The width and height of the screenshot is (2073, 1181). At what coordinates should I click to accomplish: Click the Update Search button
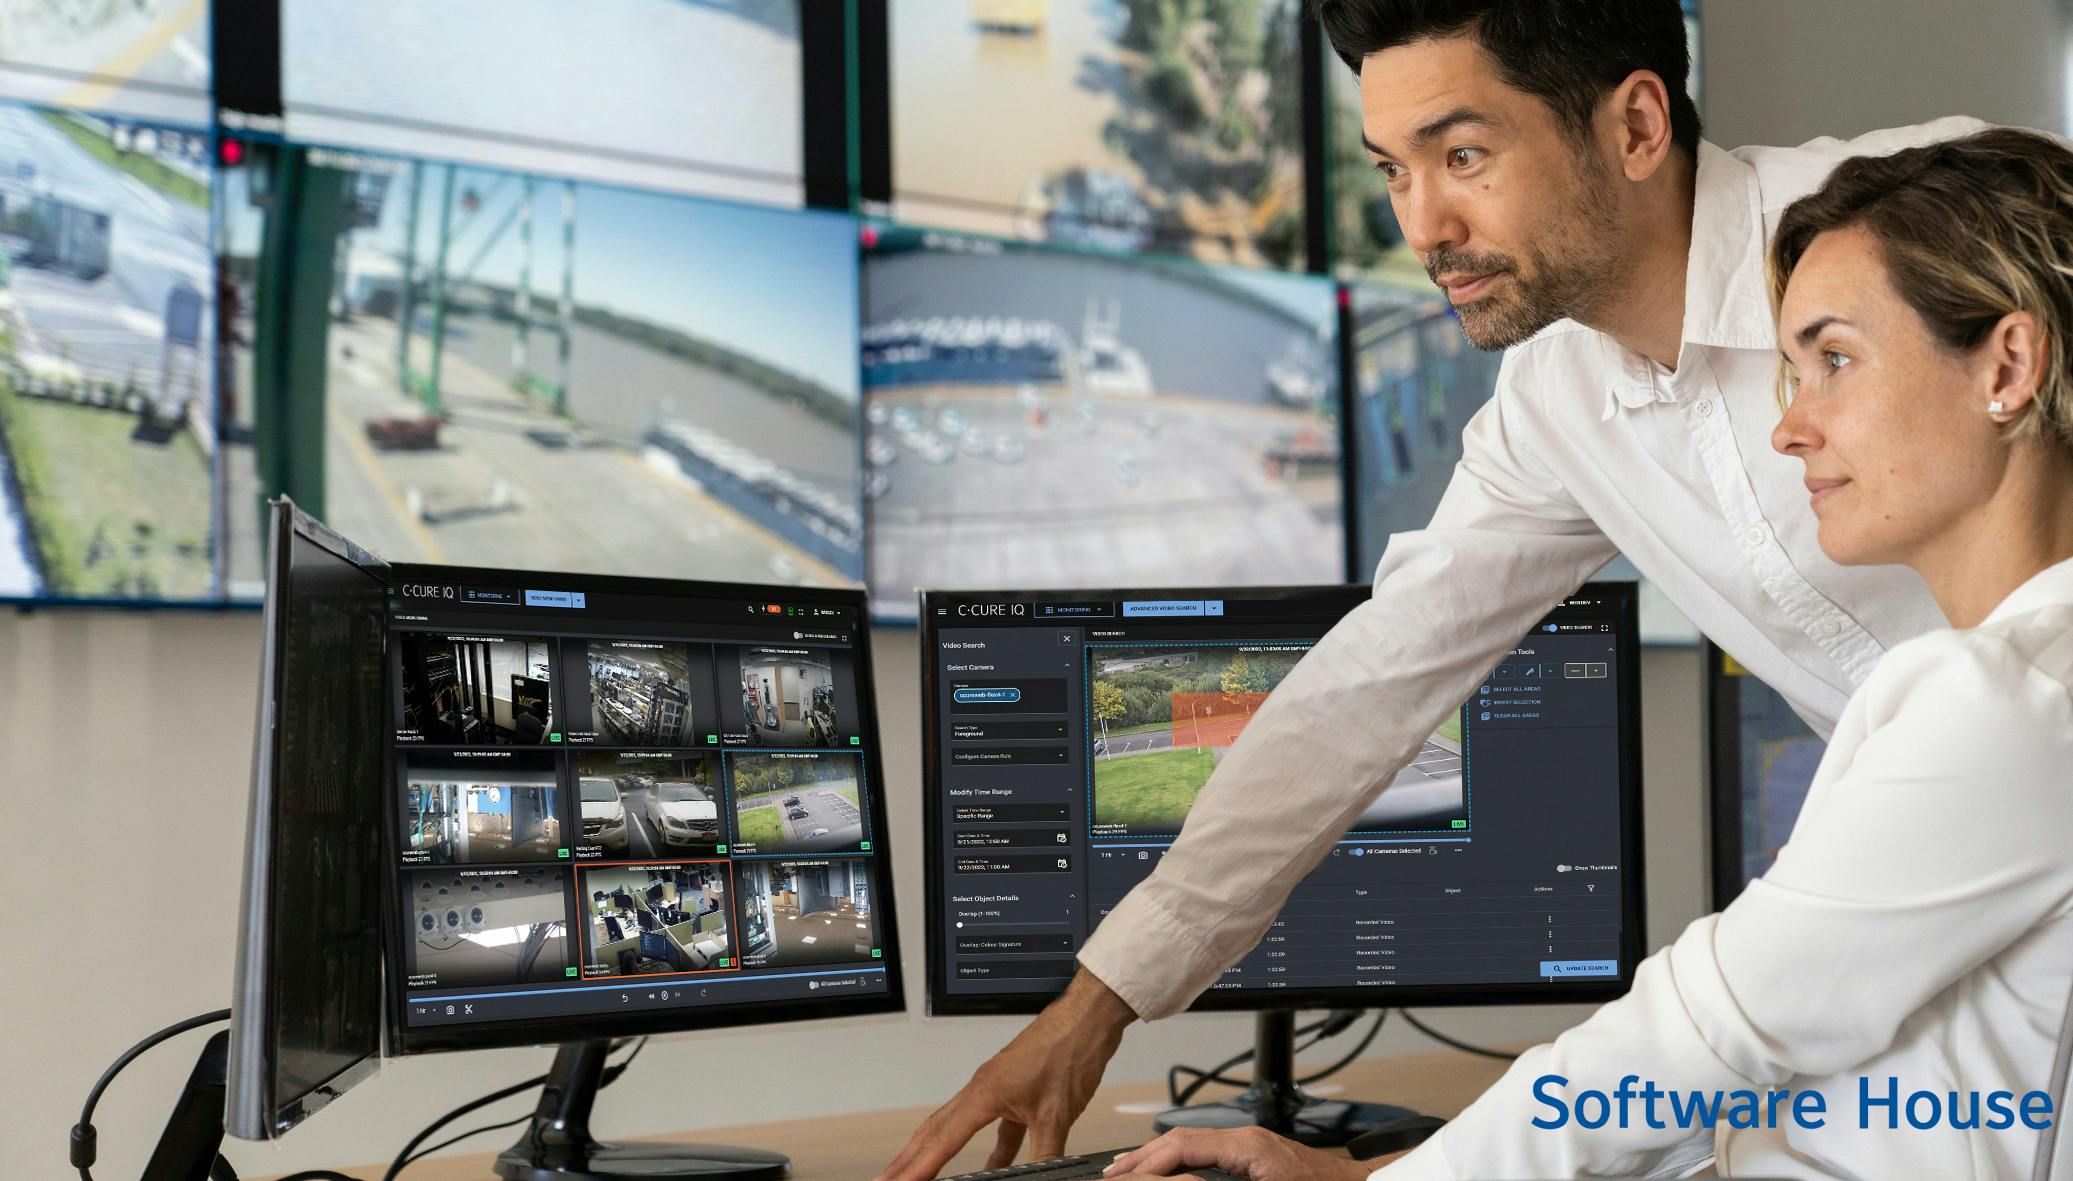pos(1579,968)
